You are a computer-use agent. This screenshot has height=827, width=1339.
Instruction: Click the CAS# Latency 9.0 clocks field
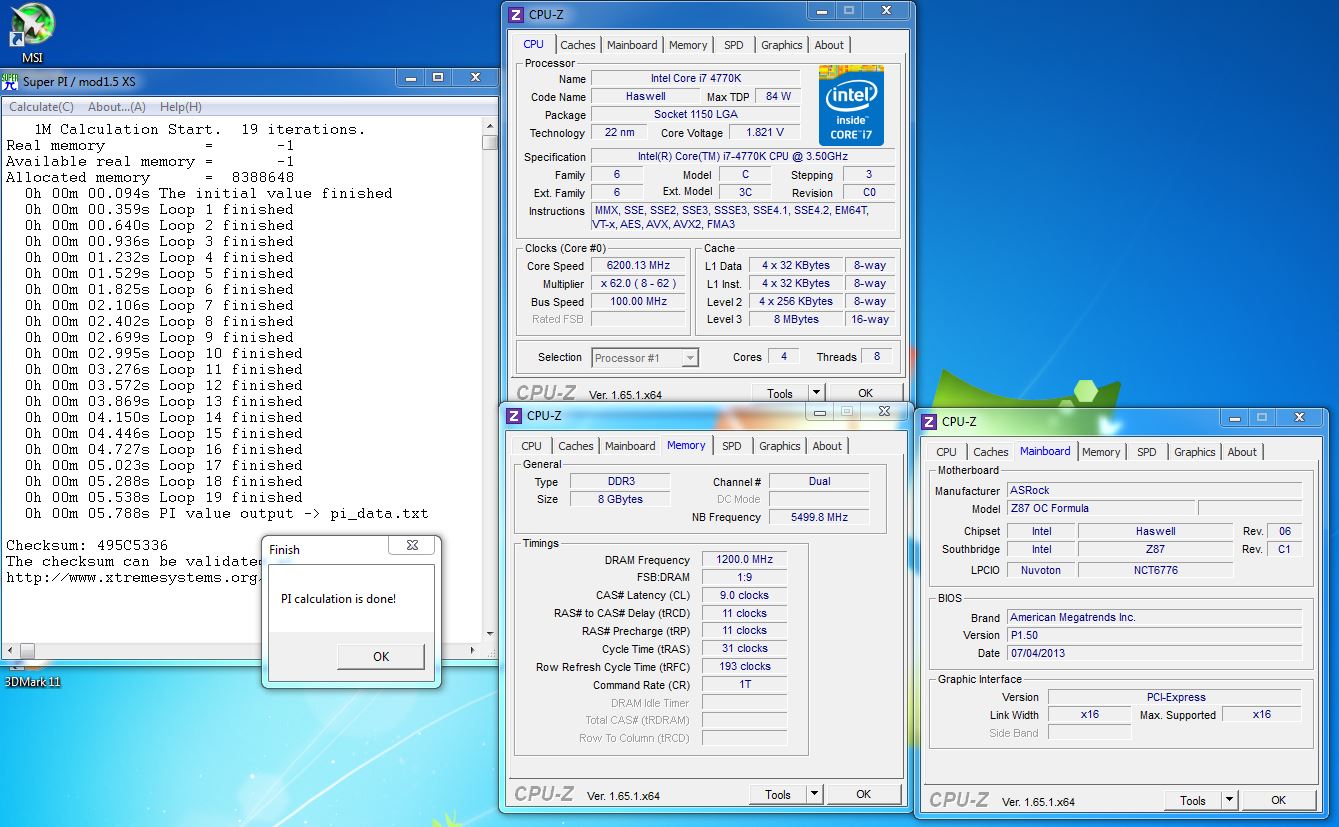click(745, 596)
